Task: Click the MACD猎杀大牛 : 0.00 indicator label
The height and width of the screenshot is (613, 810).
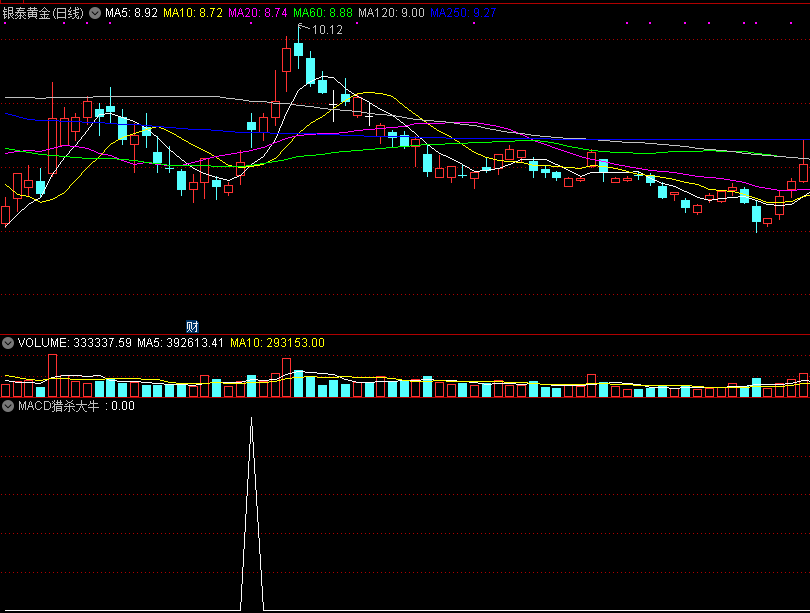Action: (76, 406)
